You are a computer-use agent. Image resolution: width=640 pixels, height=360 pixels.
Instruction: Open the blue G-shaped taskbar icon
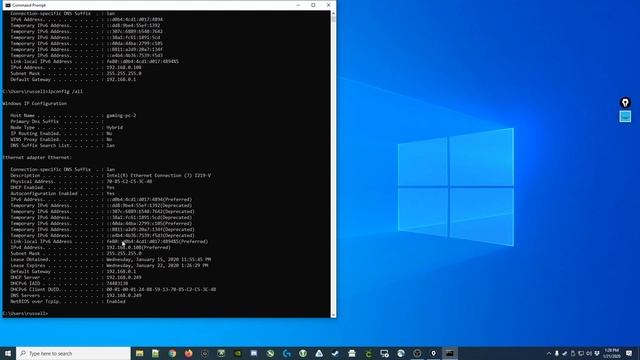tap(287, 353)
